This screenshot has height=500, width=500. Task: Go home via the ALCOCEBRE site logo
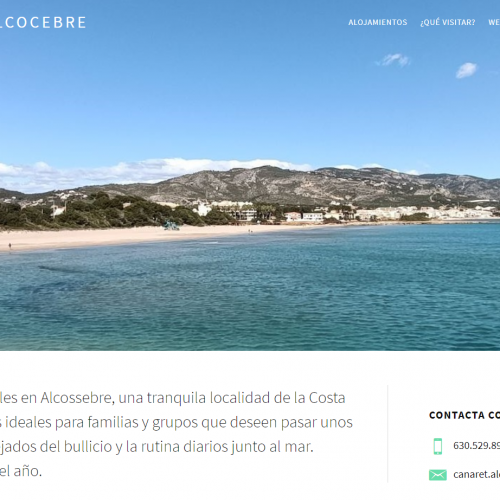tap(43, 23)
